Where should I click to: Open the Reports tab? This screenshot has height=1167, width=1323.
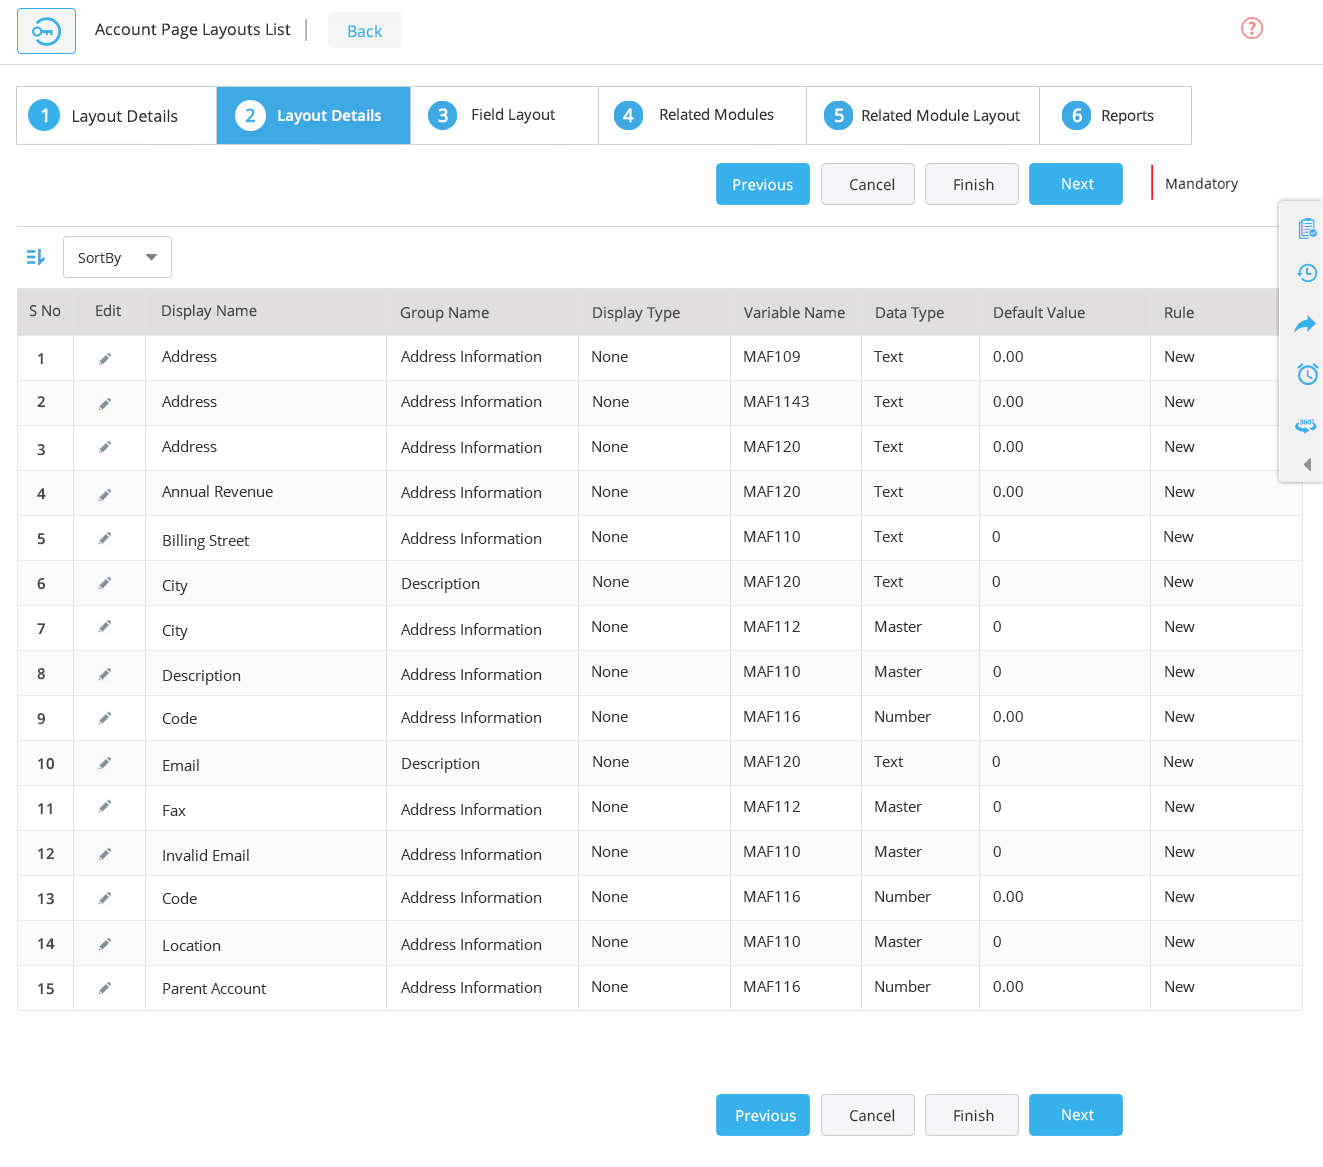(x=1115, y=115)
